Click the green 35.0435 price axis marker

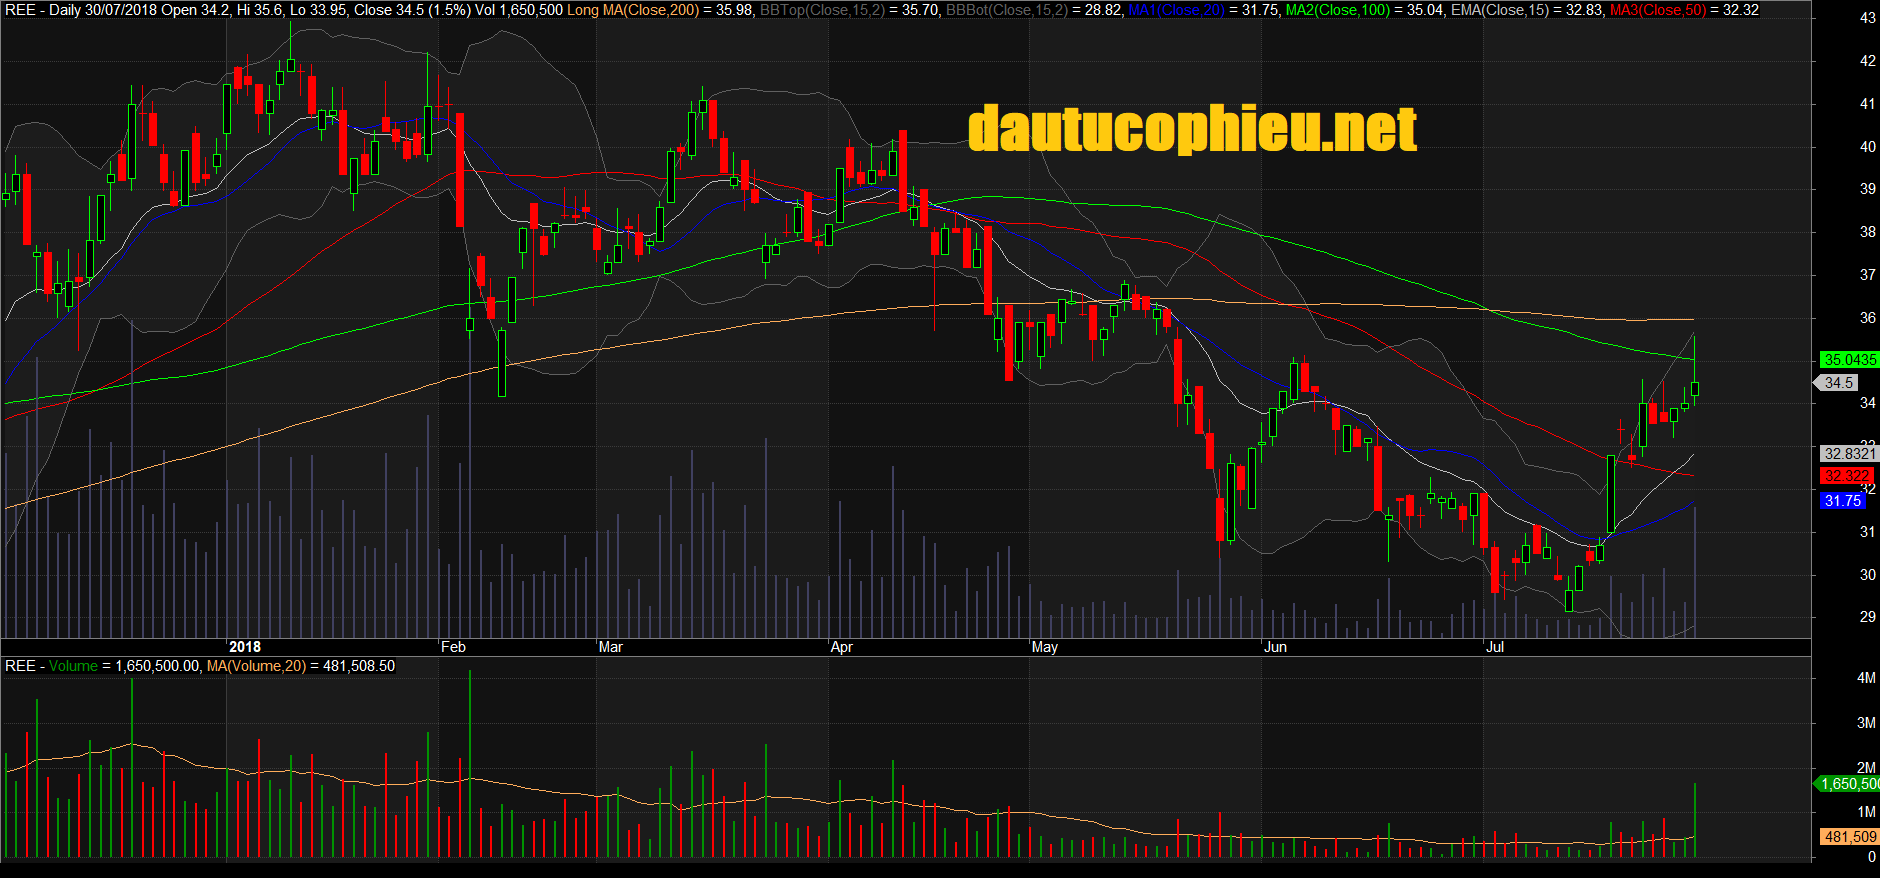coord(1848,359)
